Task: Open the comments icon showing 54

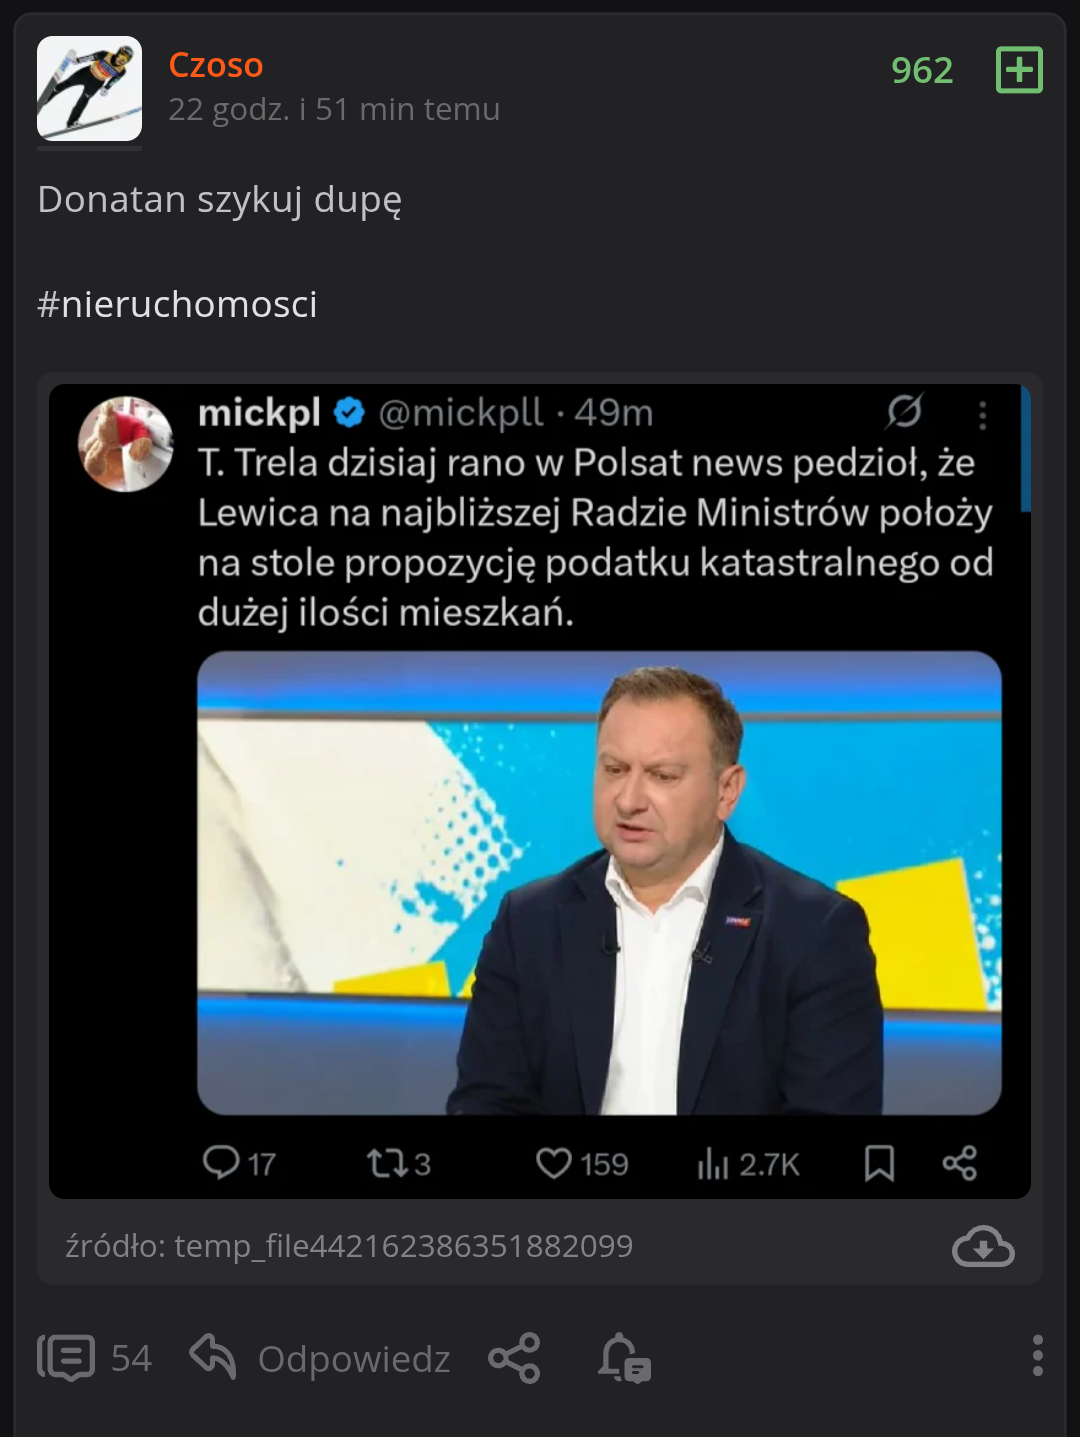Action: click(x=67, y=1358)
